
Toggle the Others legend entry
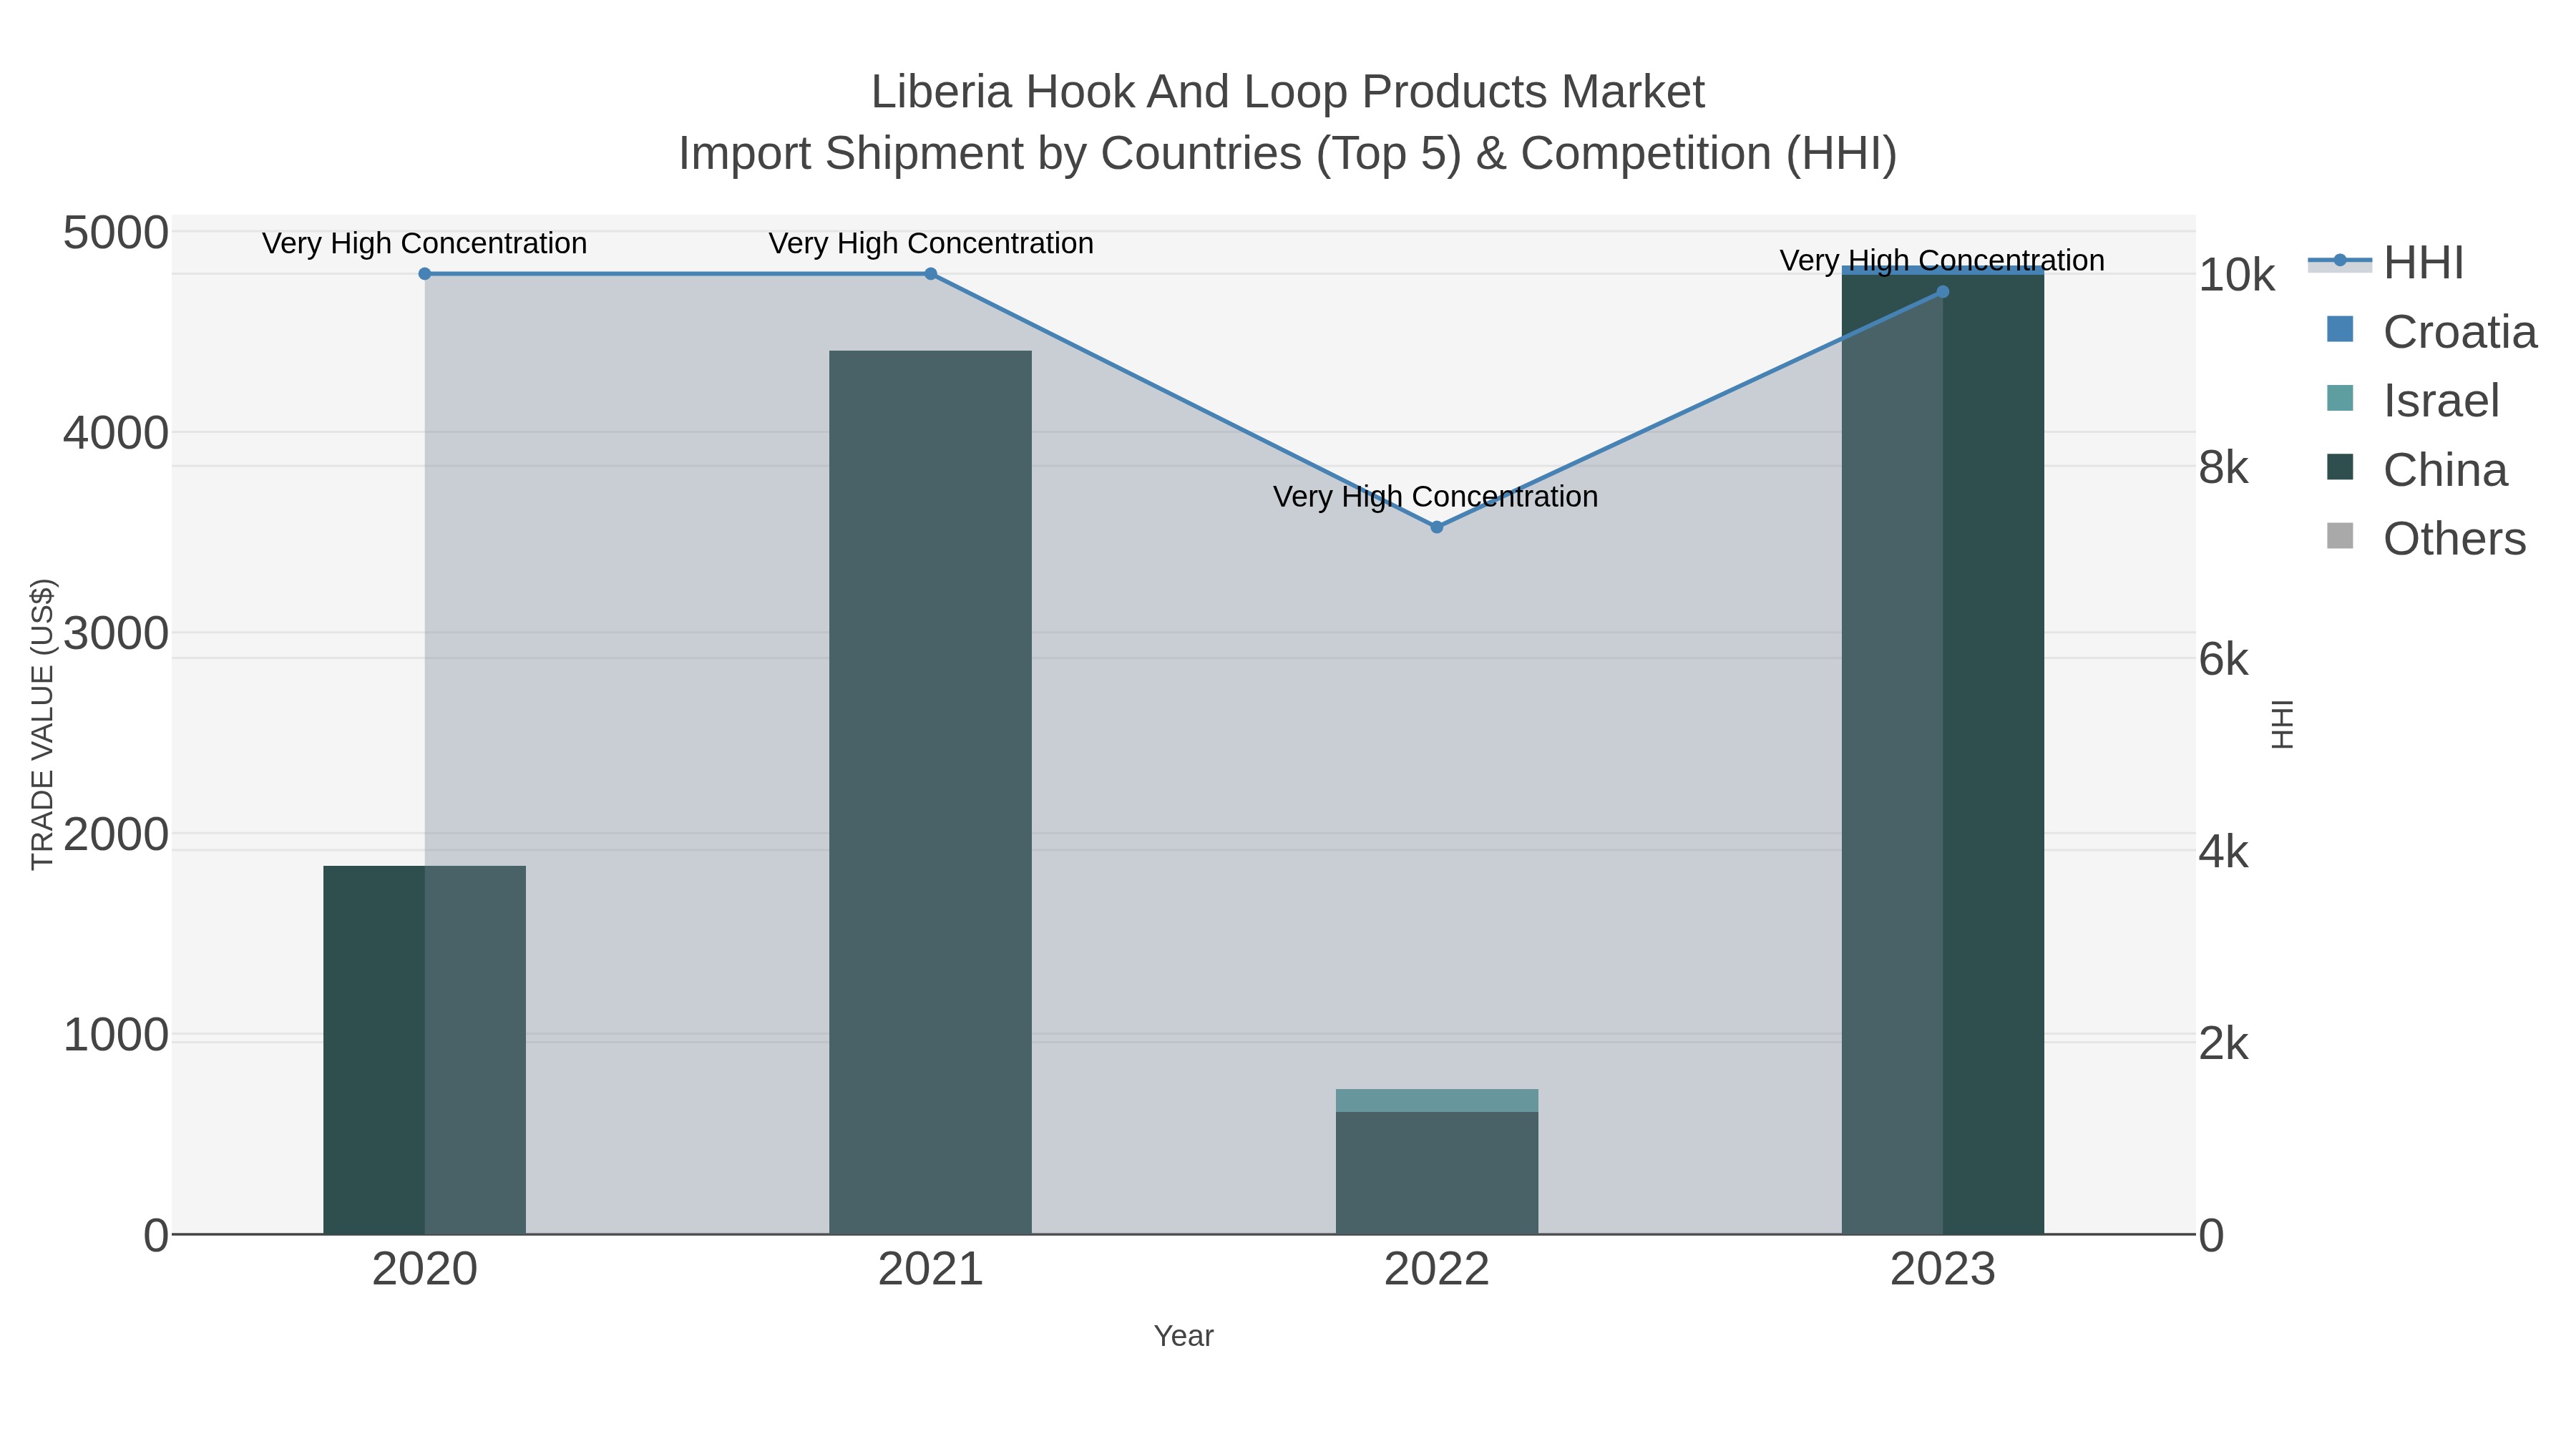pos(2426,539)
